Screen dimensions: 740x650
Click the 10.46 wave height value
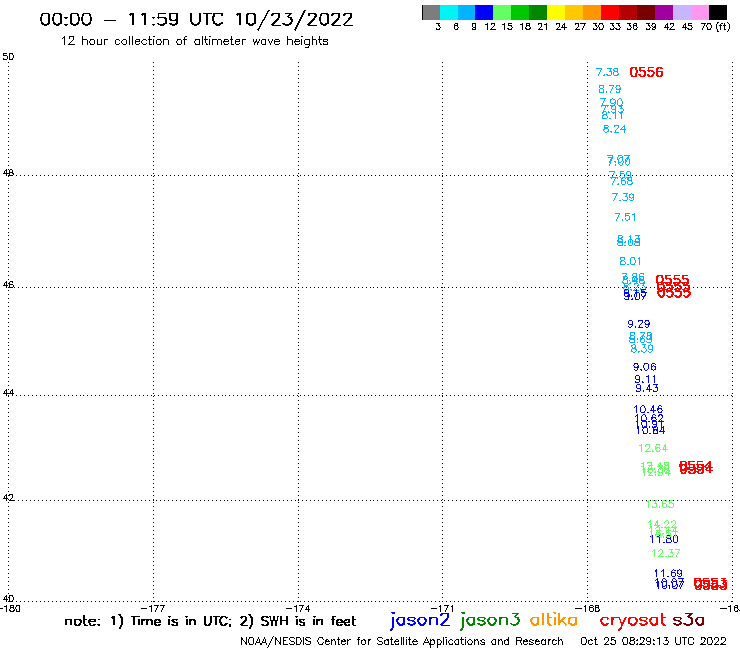click(x=648, y=409)
